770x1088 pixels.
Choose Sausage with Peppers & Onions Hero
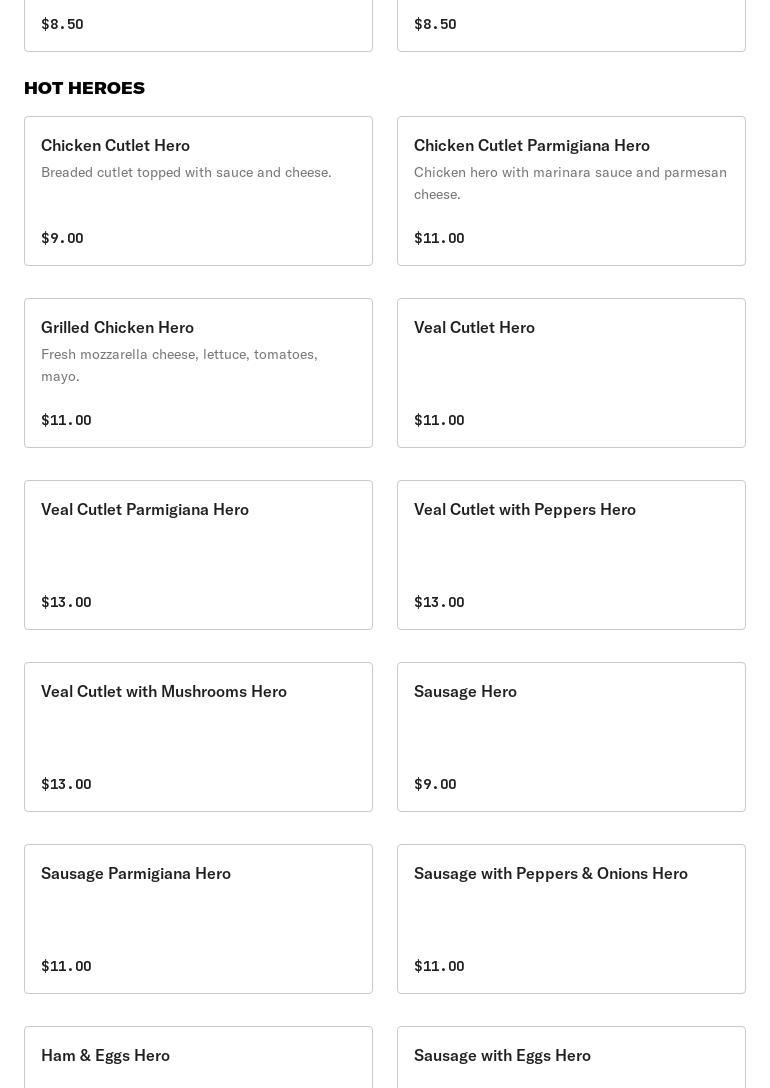pyautogui.click(x=571, y=919)
